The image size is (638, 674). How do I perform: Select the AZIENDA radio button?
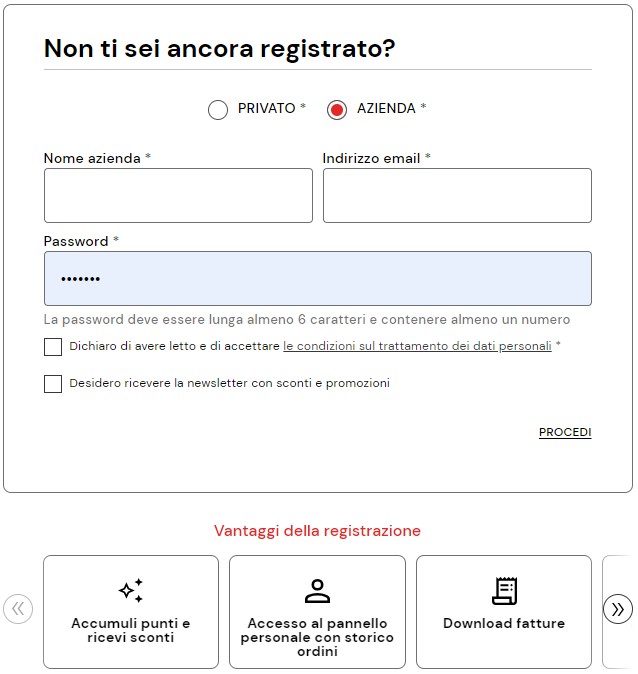(x=337, y=110)
